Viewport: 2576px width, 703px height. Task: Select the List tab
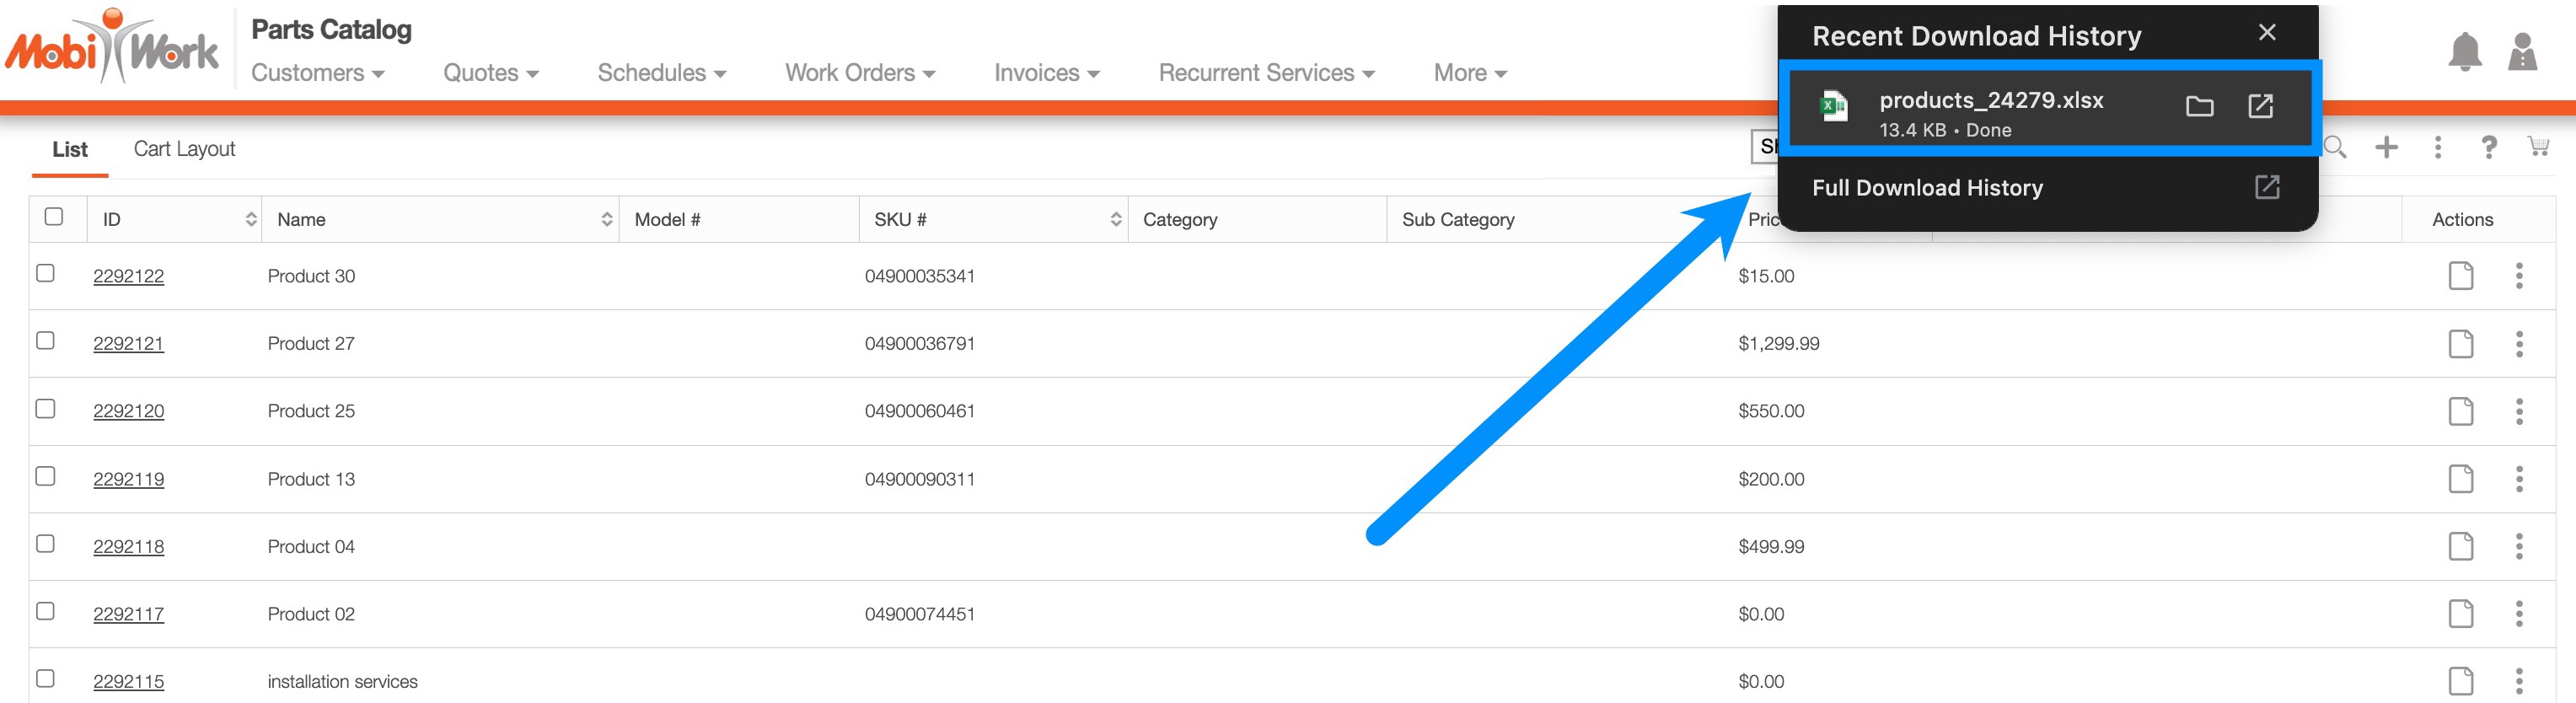[x=70, y=149]
